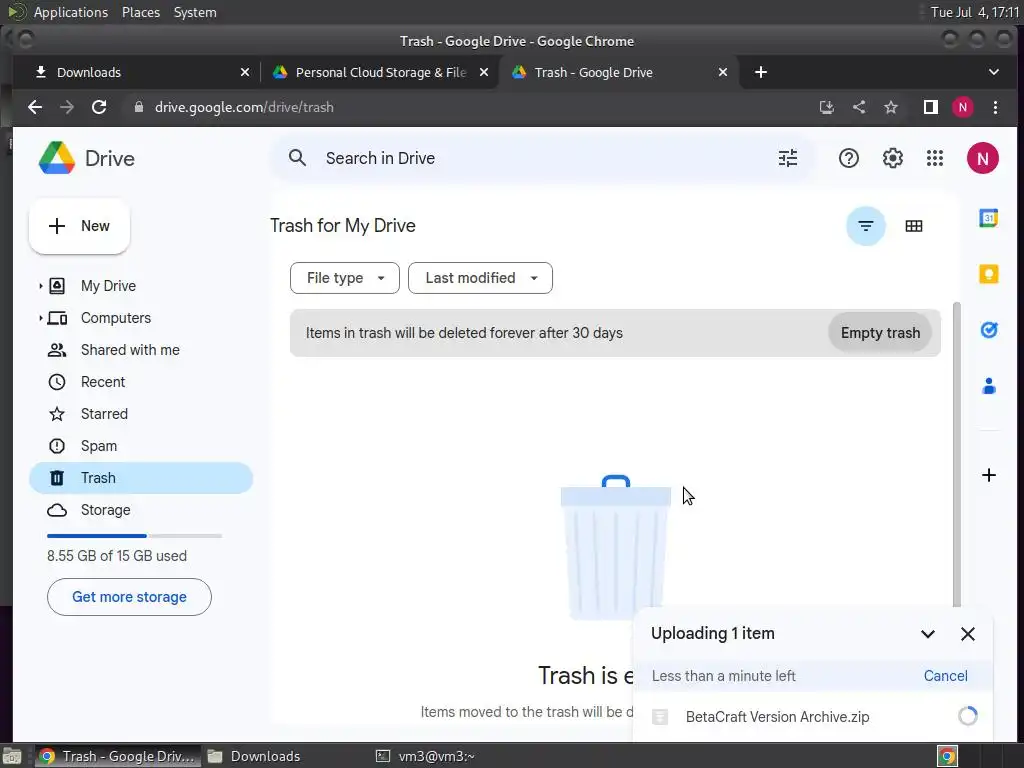Click the address bar URL
Screen dimensions: 1024x768
coord(244,107)
